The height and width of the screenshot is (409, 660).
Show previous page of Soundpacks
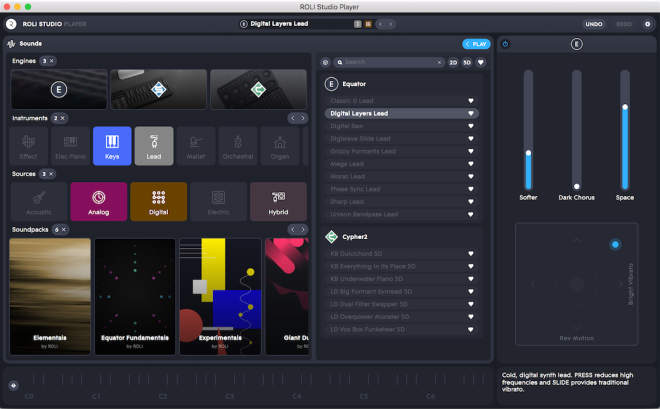293,229
